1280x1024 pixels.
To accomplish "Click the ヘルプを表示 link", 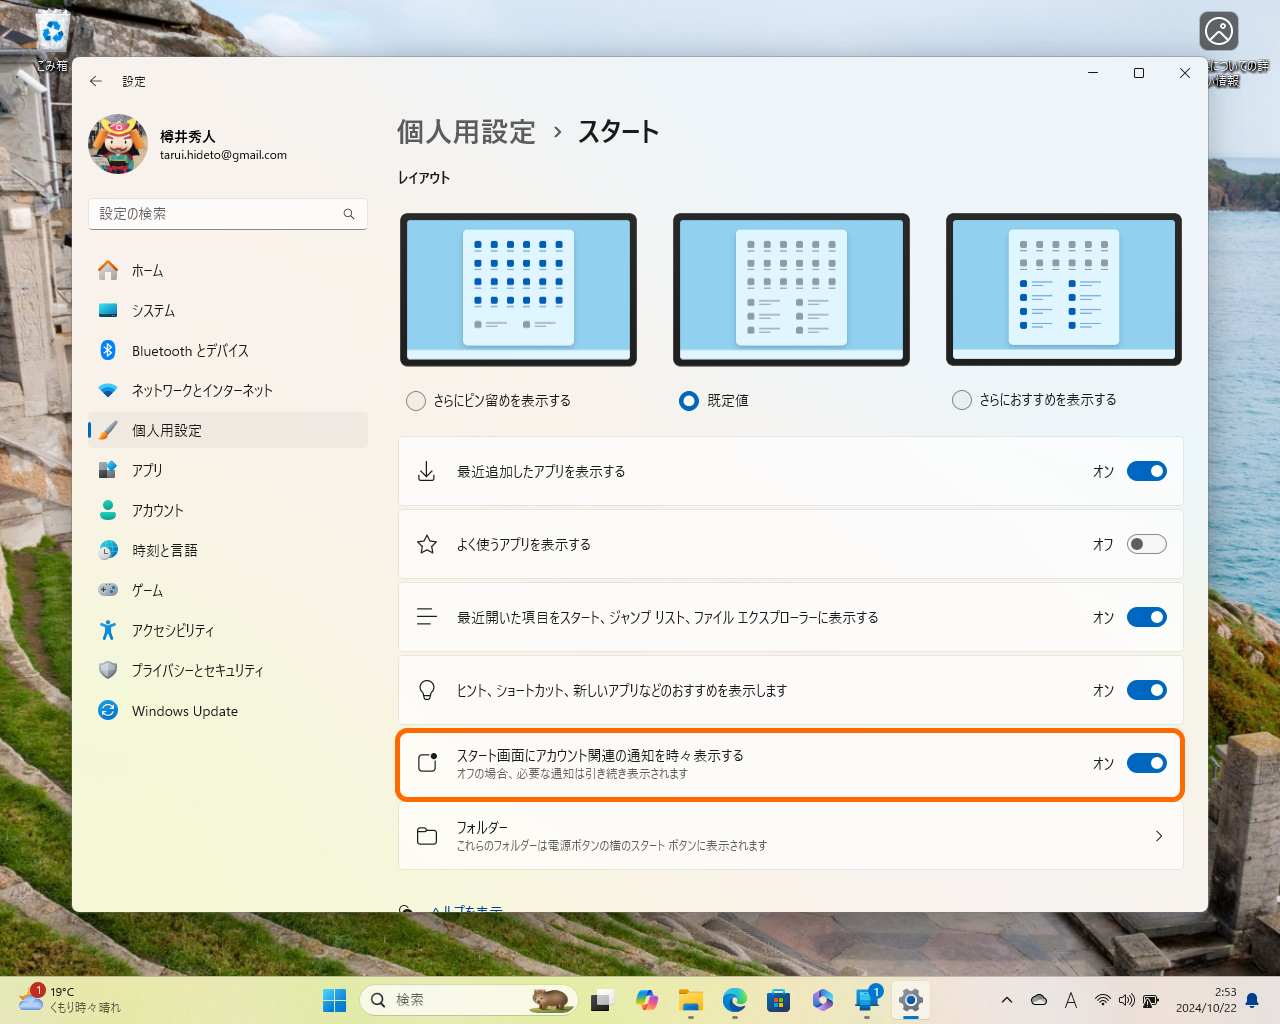I will click(465, 908).
